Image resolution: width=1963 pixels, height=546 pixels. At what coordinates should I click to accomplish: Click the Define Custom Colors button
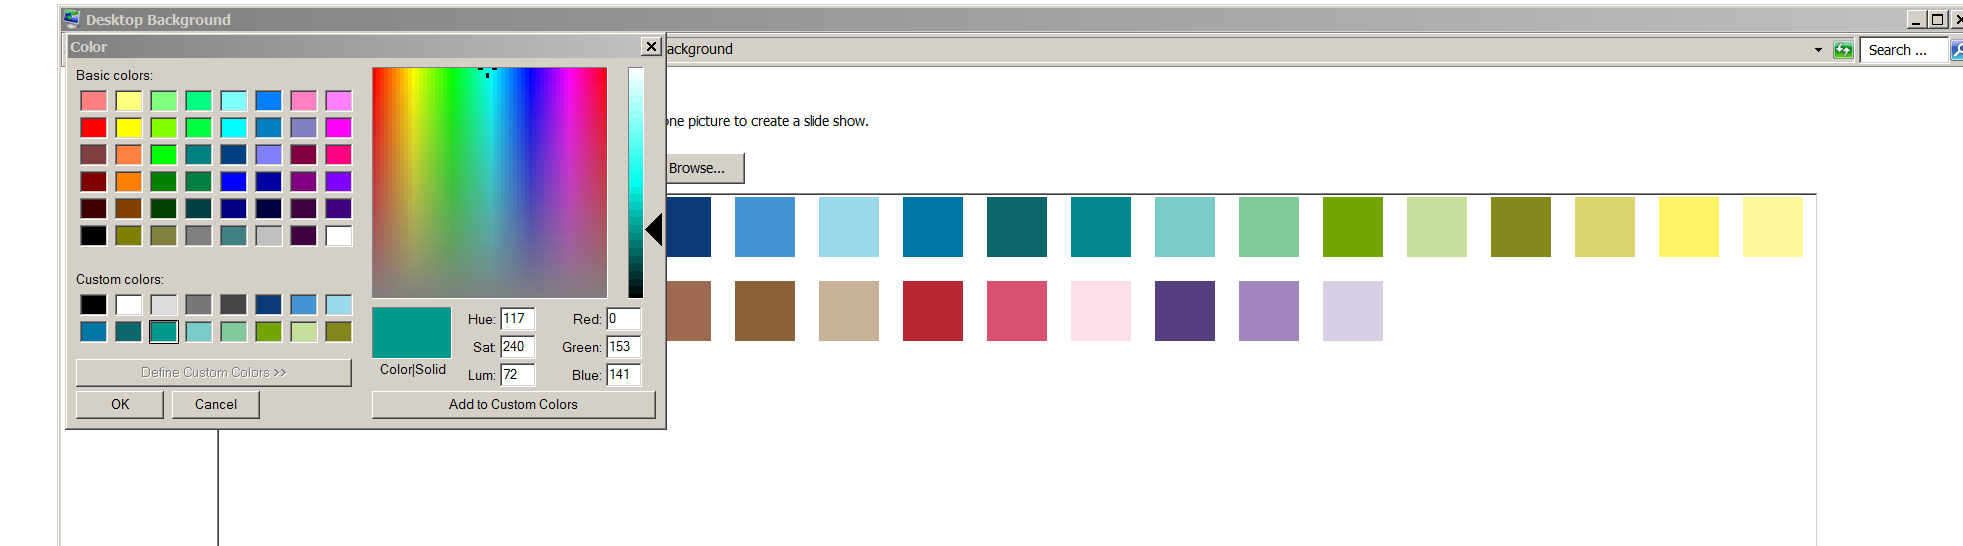(214, 372)
